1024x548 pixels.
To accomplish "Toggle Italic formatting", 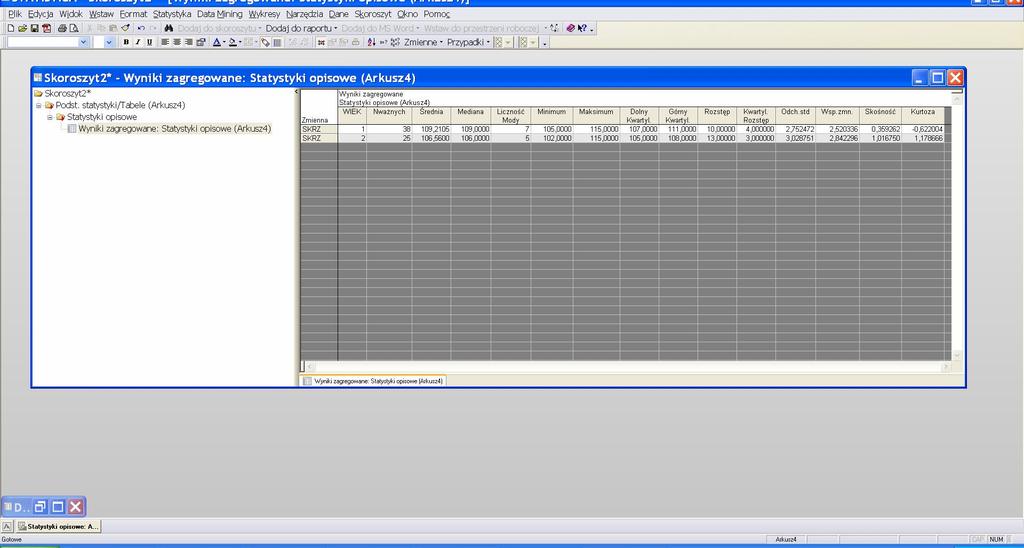I will pyautogui.click(x=138, y=42).
